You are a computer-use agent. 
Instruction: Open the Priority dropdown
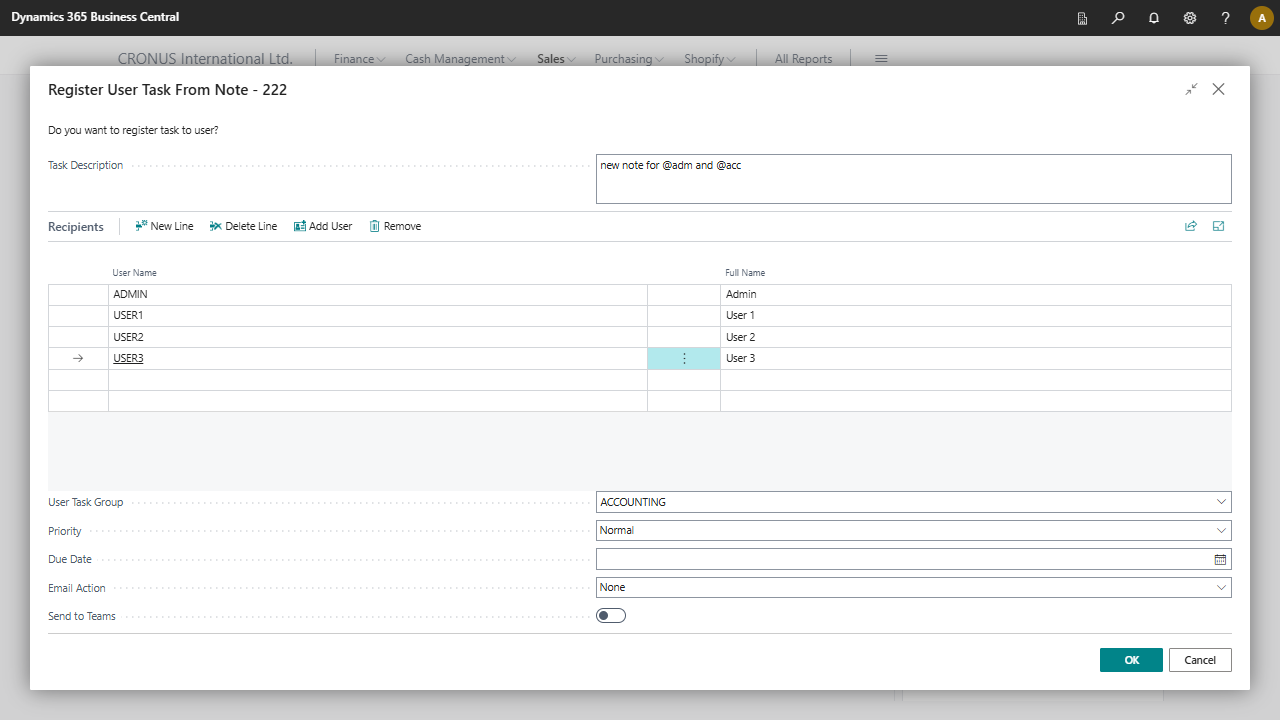[x=1221, y=531]
